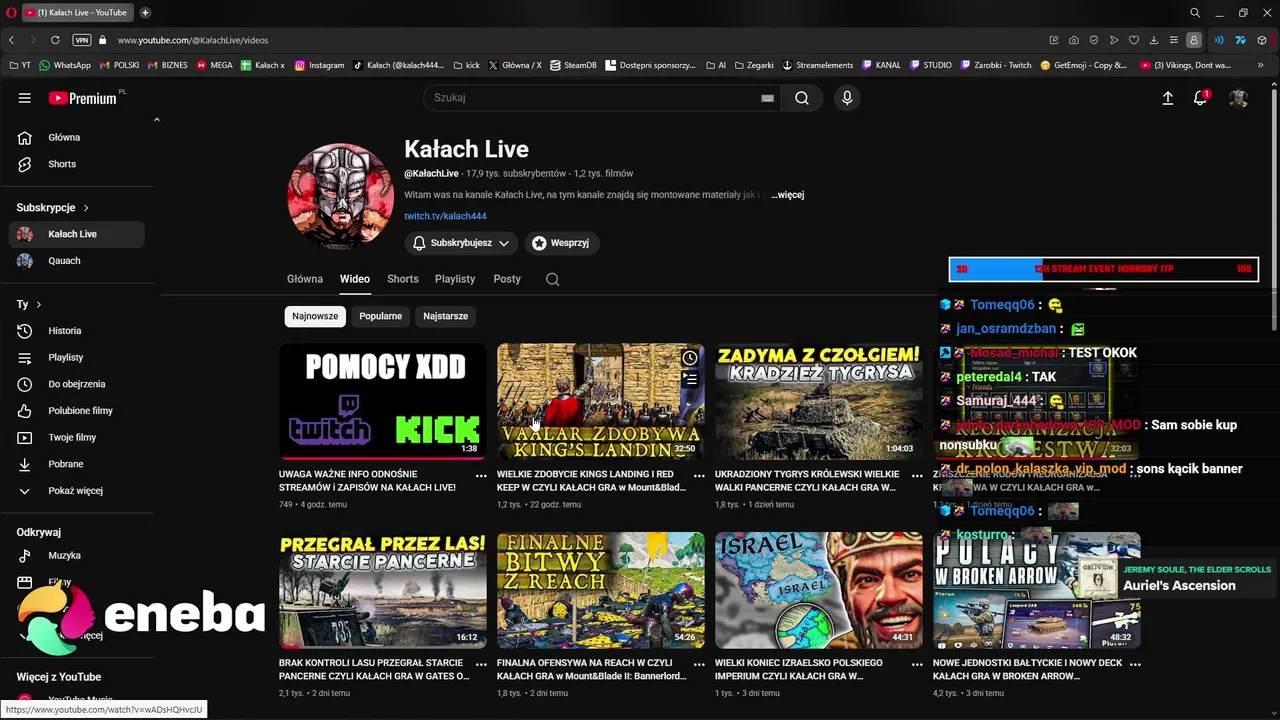
Task: Open Kałach Live subscription in sidebar
Action: (x=76, y=234)
